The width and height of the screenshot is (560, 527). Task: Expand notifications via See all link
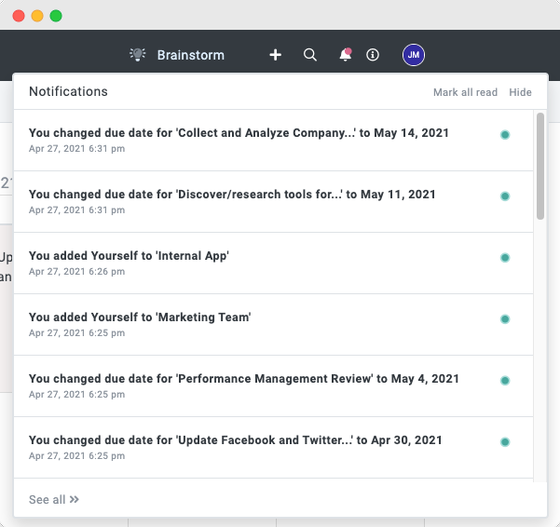point(54,500)
